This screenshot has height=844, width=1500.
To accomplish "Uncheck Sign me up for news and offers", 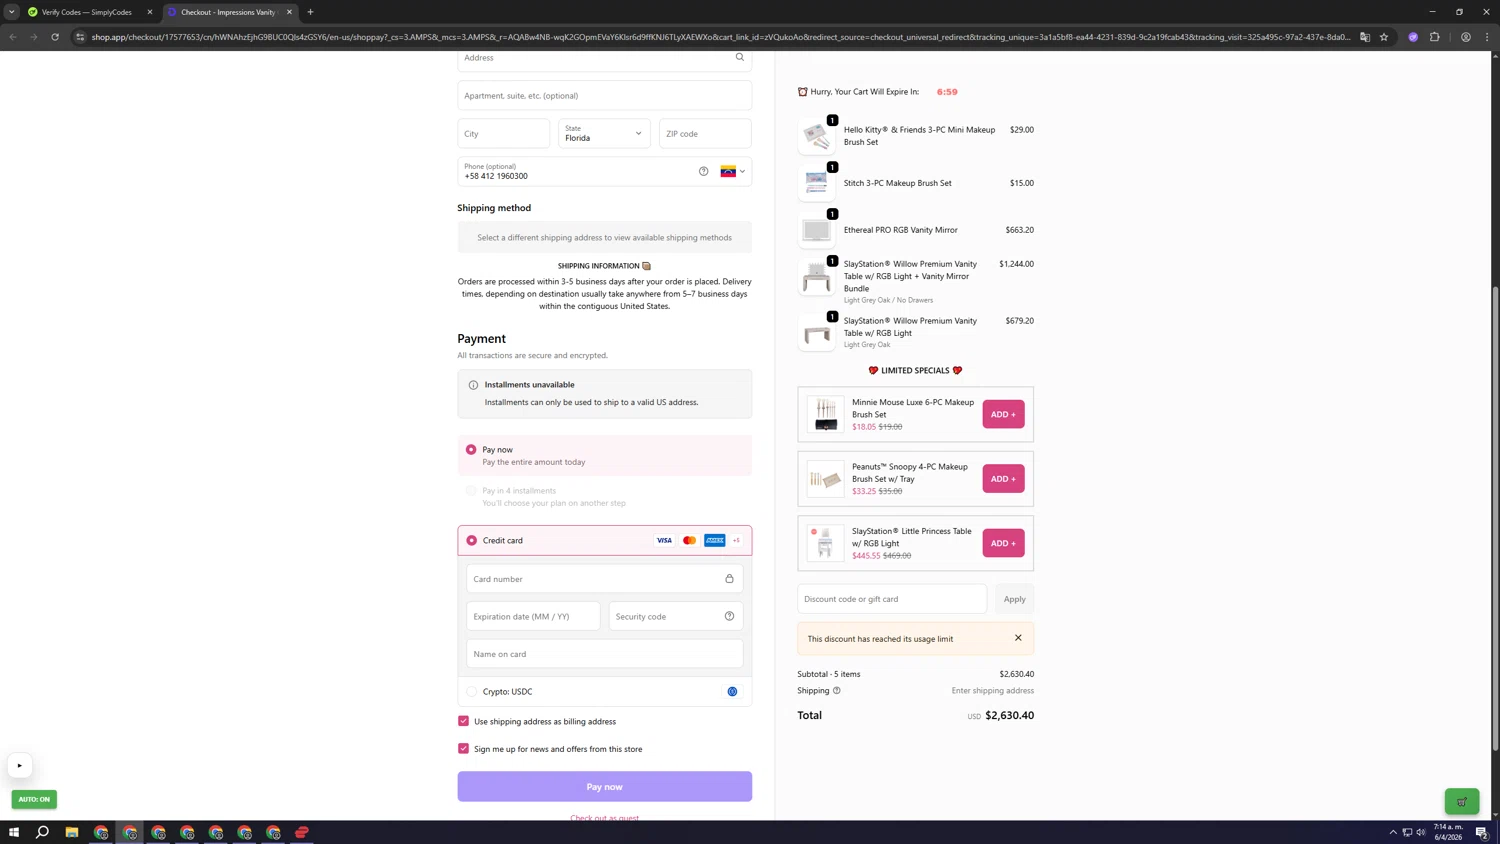I will 463,749.
